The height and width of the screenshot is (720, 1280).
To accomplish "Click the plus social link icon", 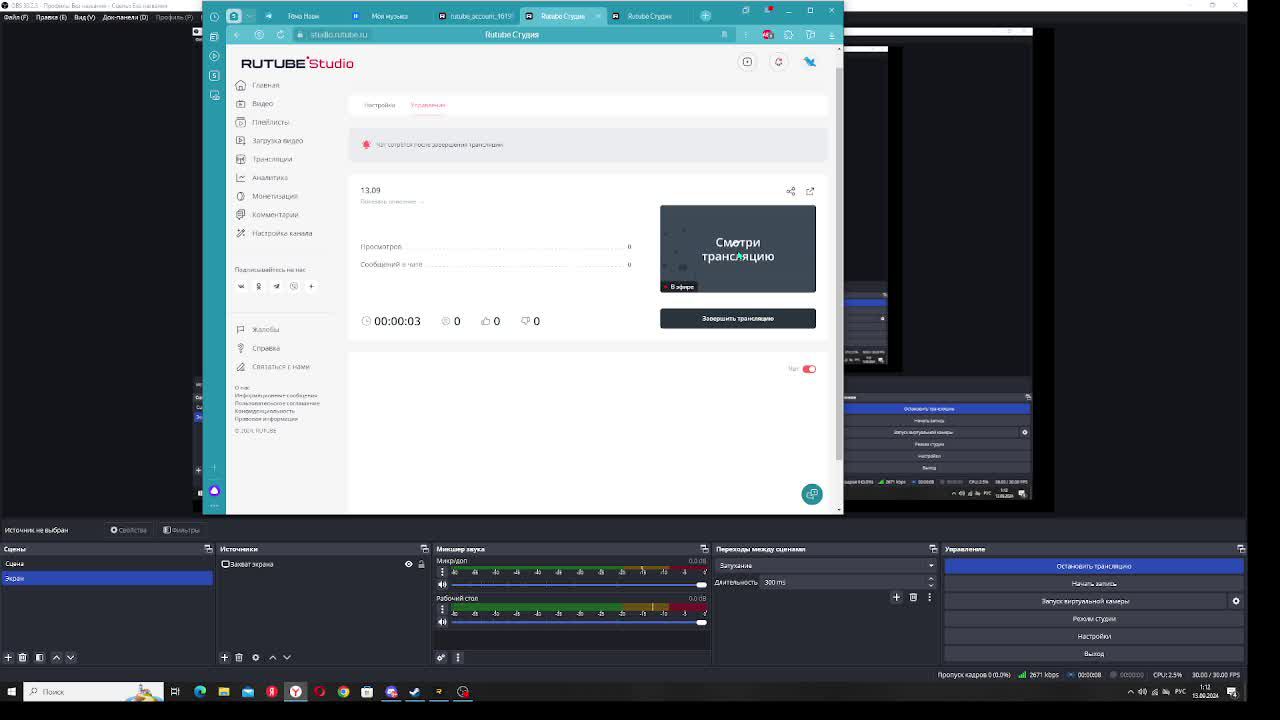I will [x=311, y=286].
